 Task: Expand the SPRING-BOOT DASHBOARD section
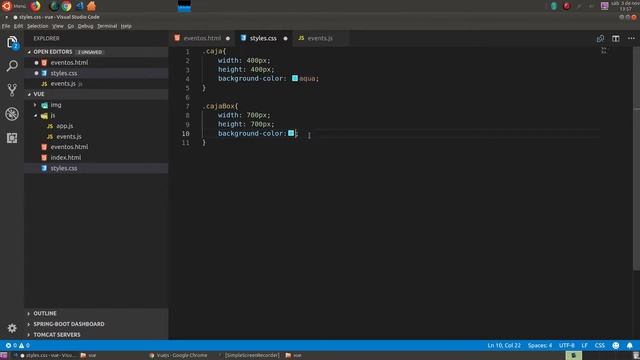pos(29,324)
